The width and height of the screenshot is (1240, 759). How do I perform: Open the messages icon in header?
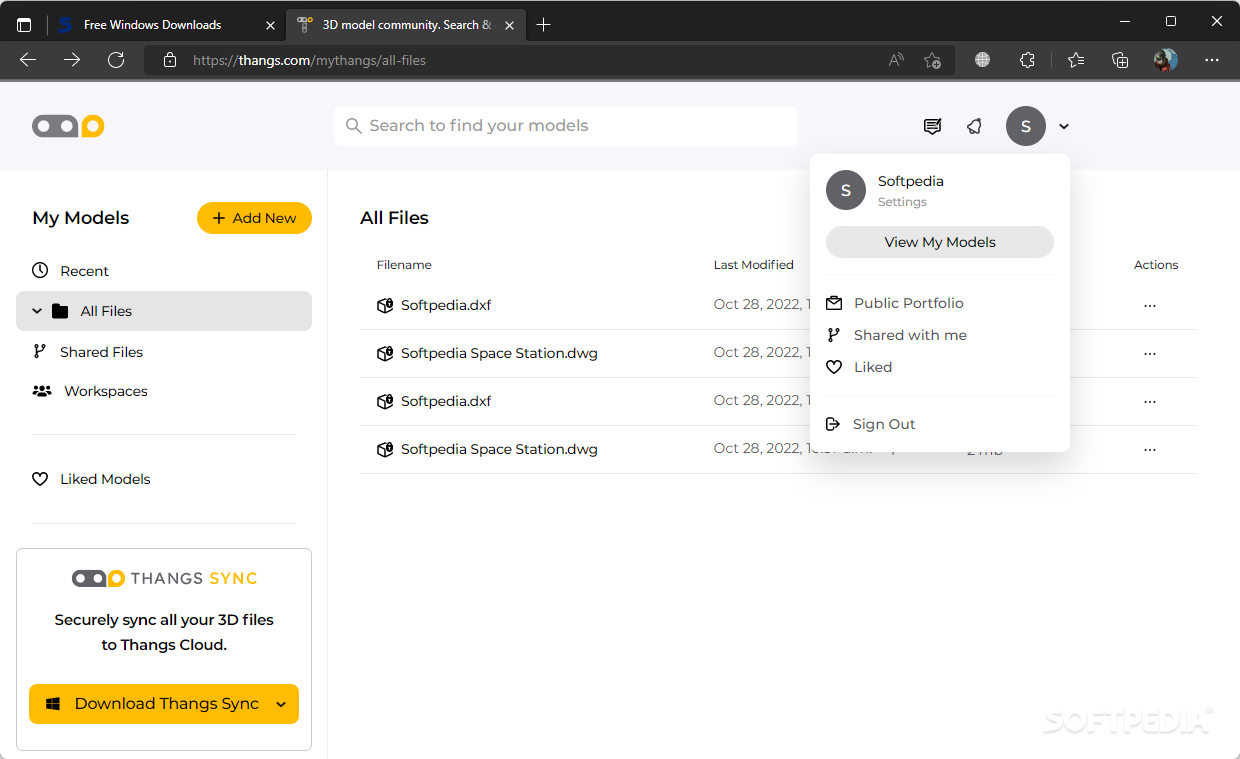point(932,126)
